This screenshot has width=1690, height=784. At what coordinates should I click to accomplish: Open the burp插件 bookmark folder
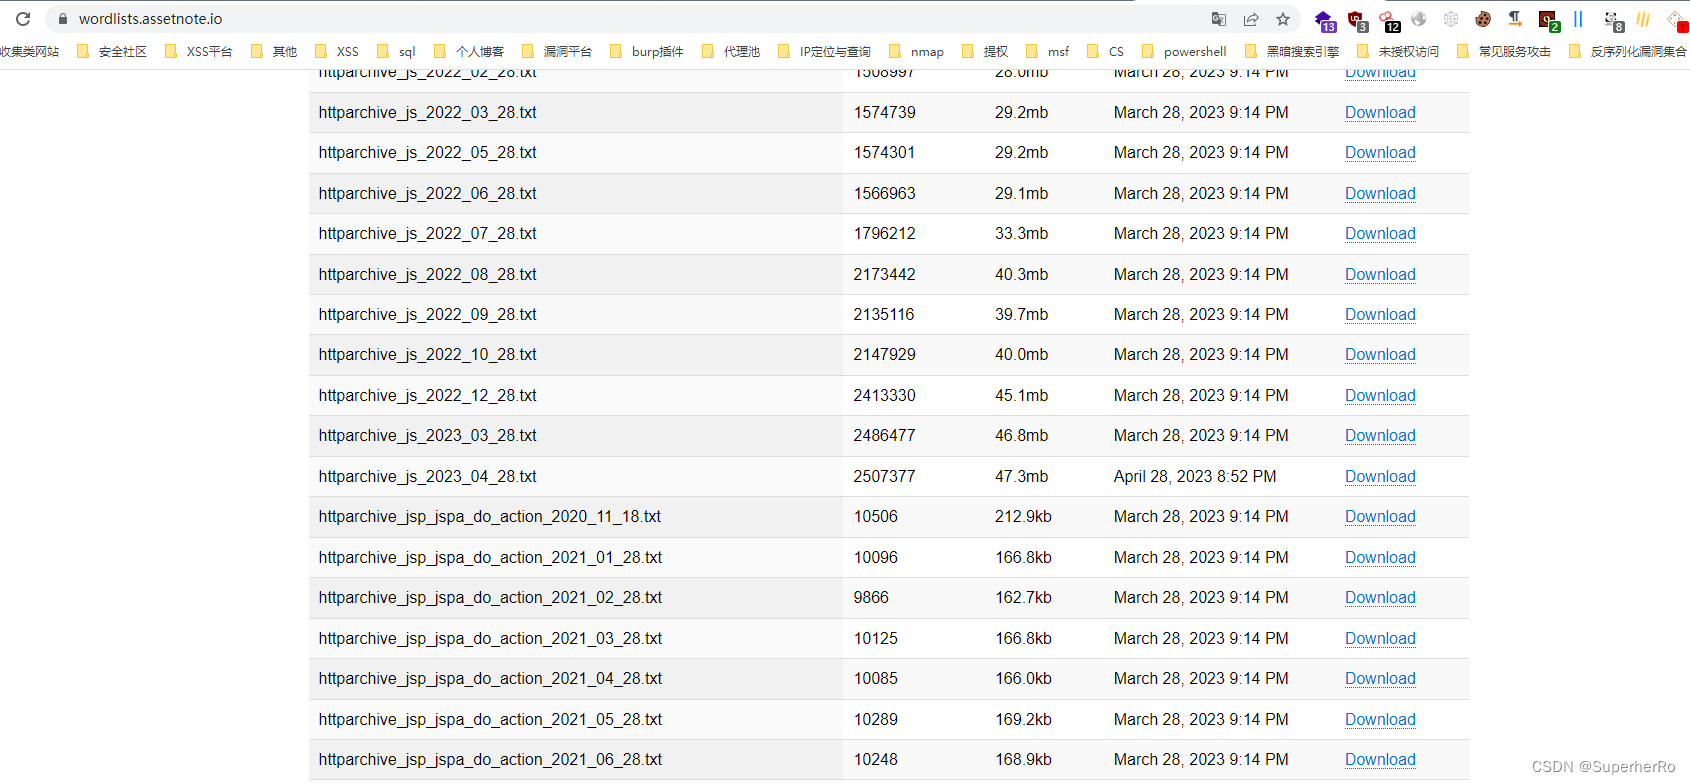coord(647,51)
